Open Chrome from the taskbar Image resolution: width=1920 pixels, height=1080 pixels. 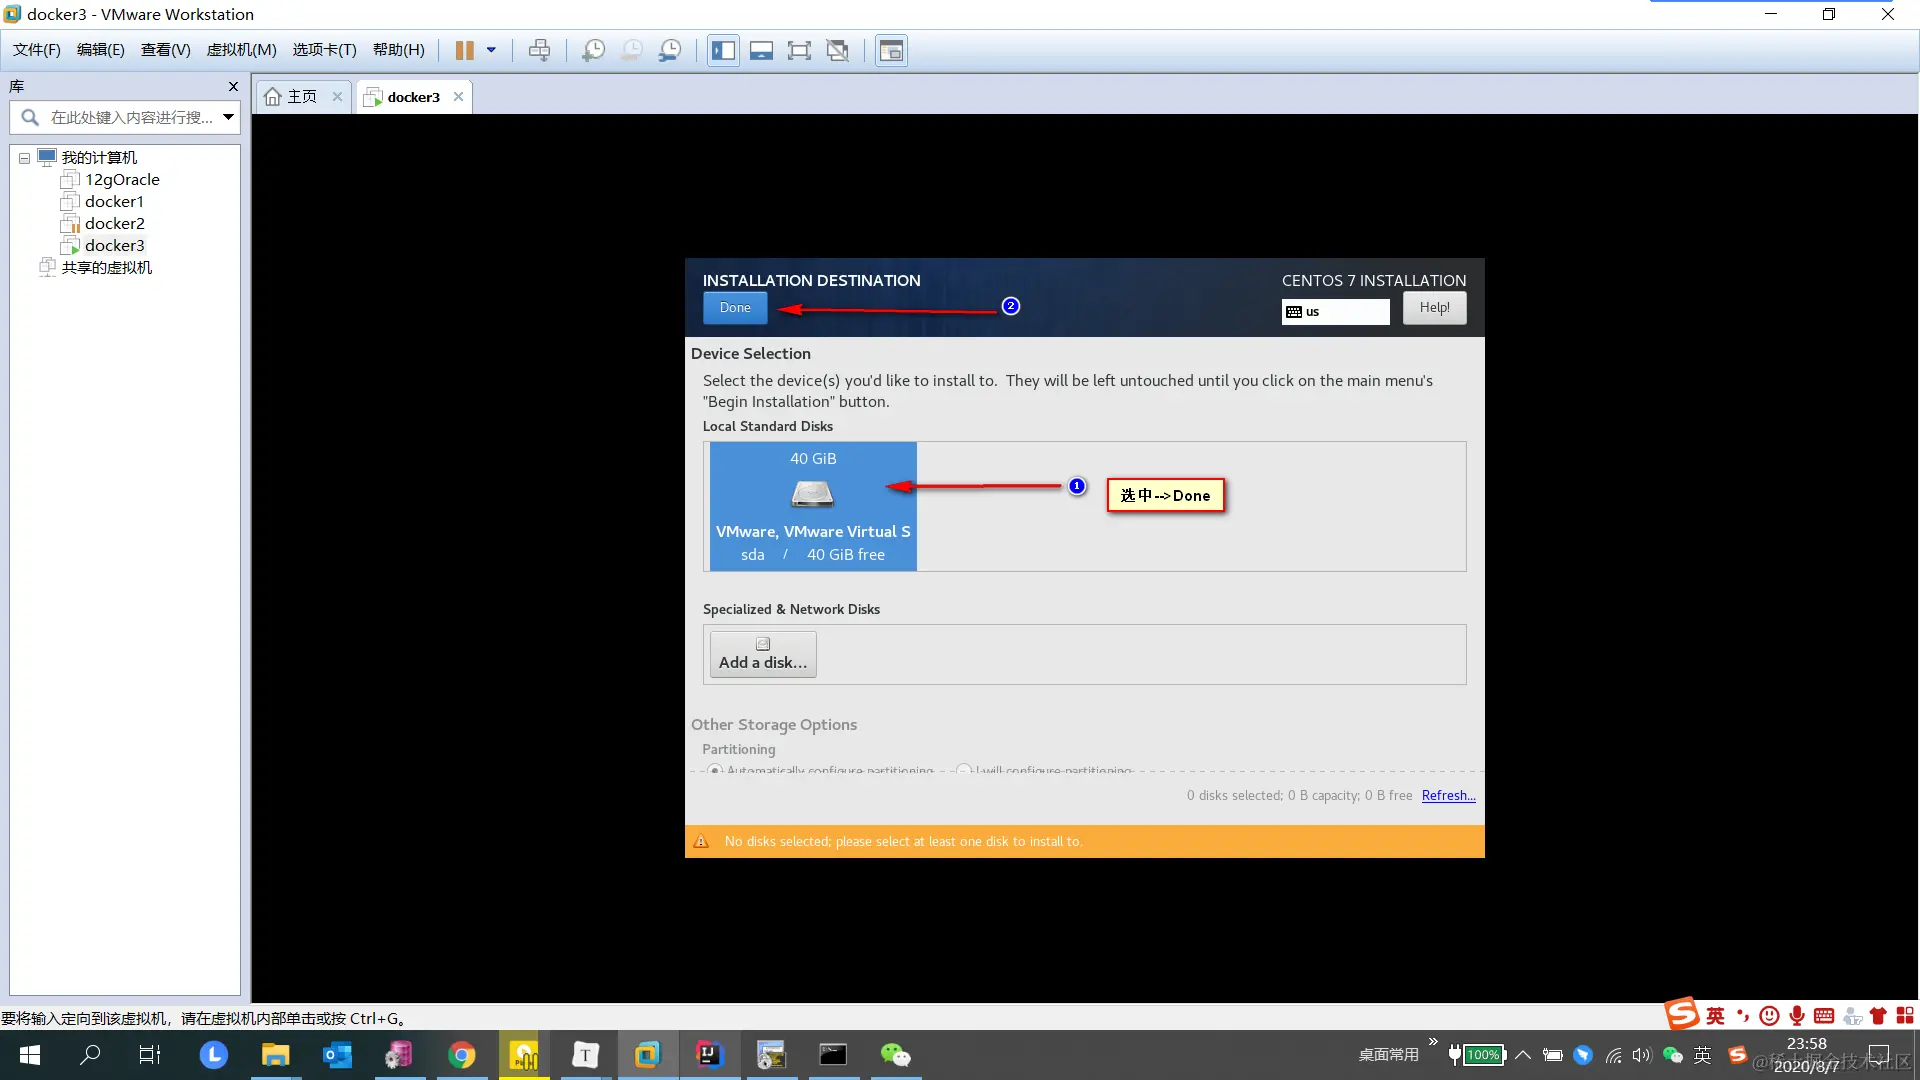point(461,1055)
